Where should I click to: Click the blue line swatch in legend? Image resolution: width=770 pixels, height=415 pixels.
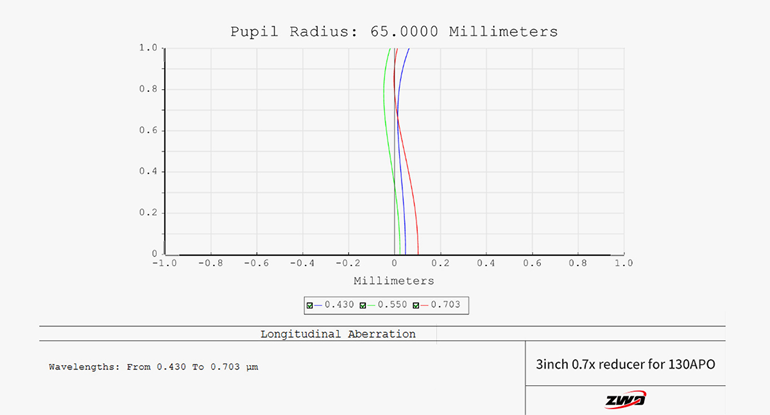[x=320, y=305]
